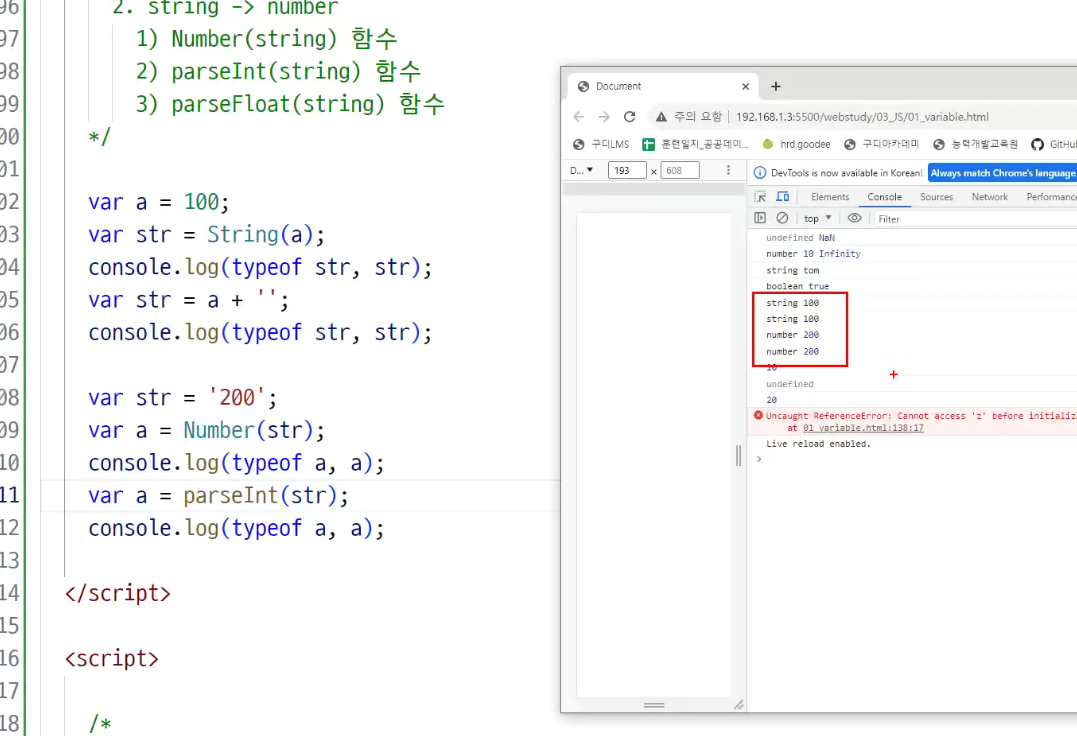Image resolution: width=1077 pixels, height=736 pixels.
Task: Open the 훈련일지_공공데이 bookmark
Action: coord(695,144)
